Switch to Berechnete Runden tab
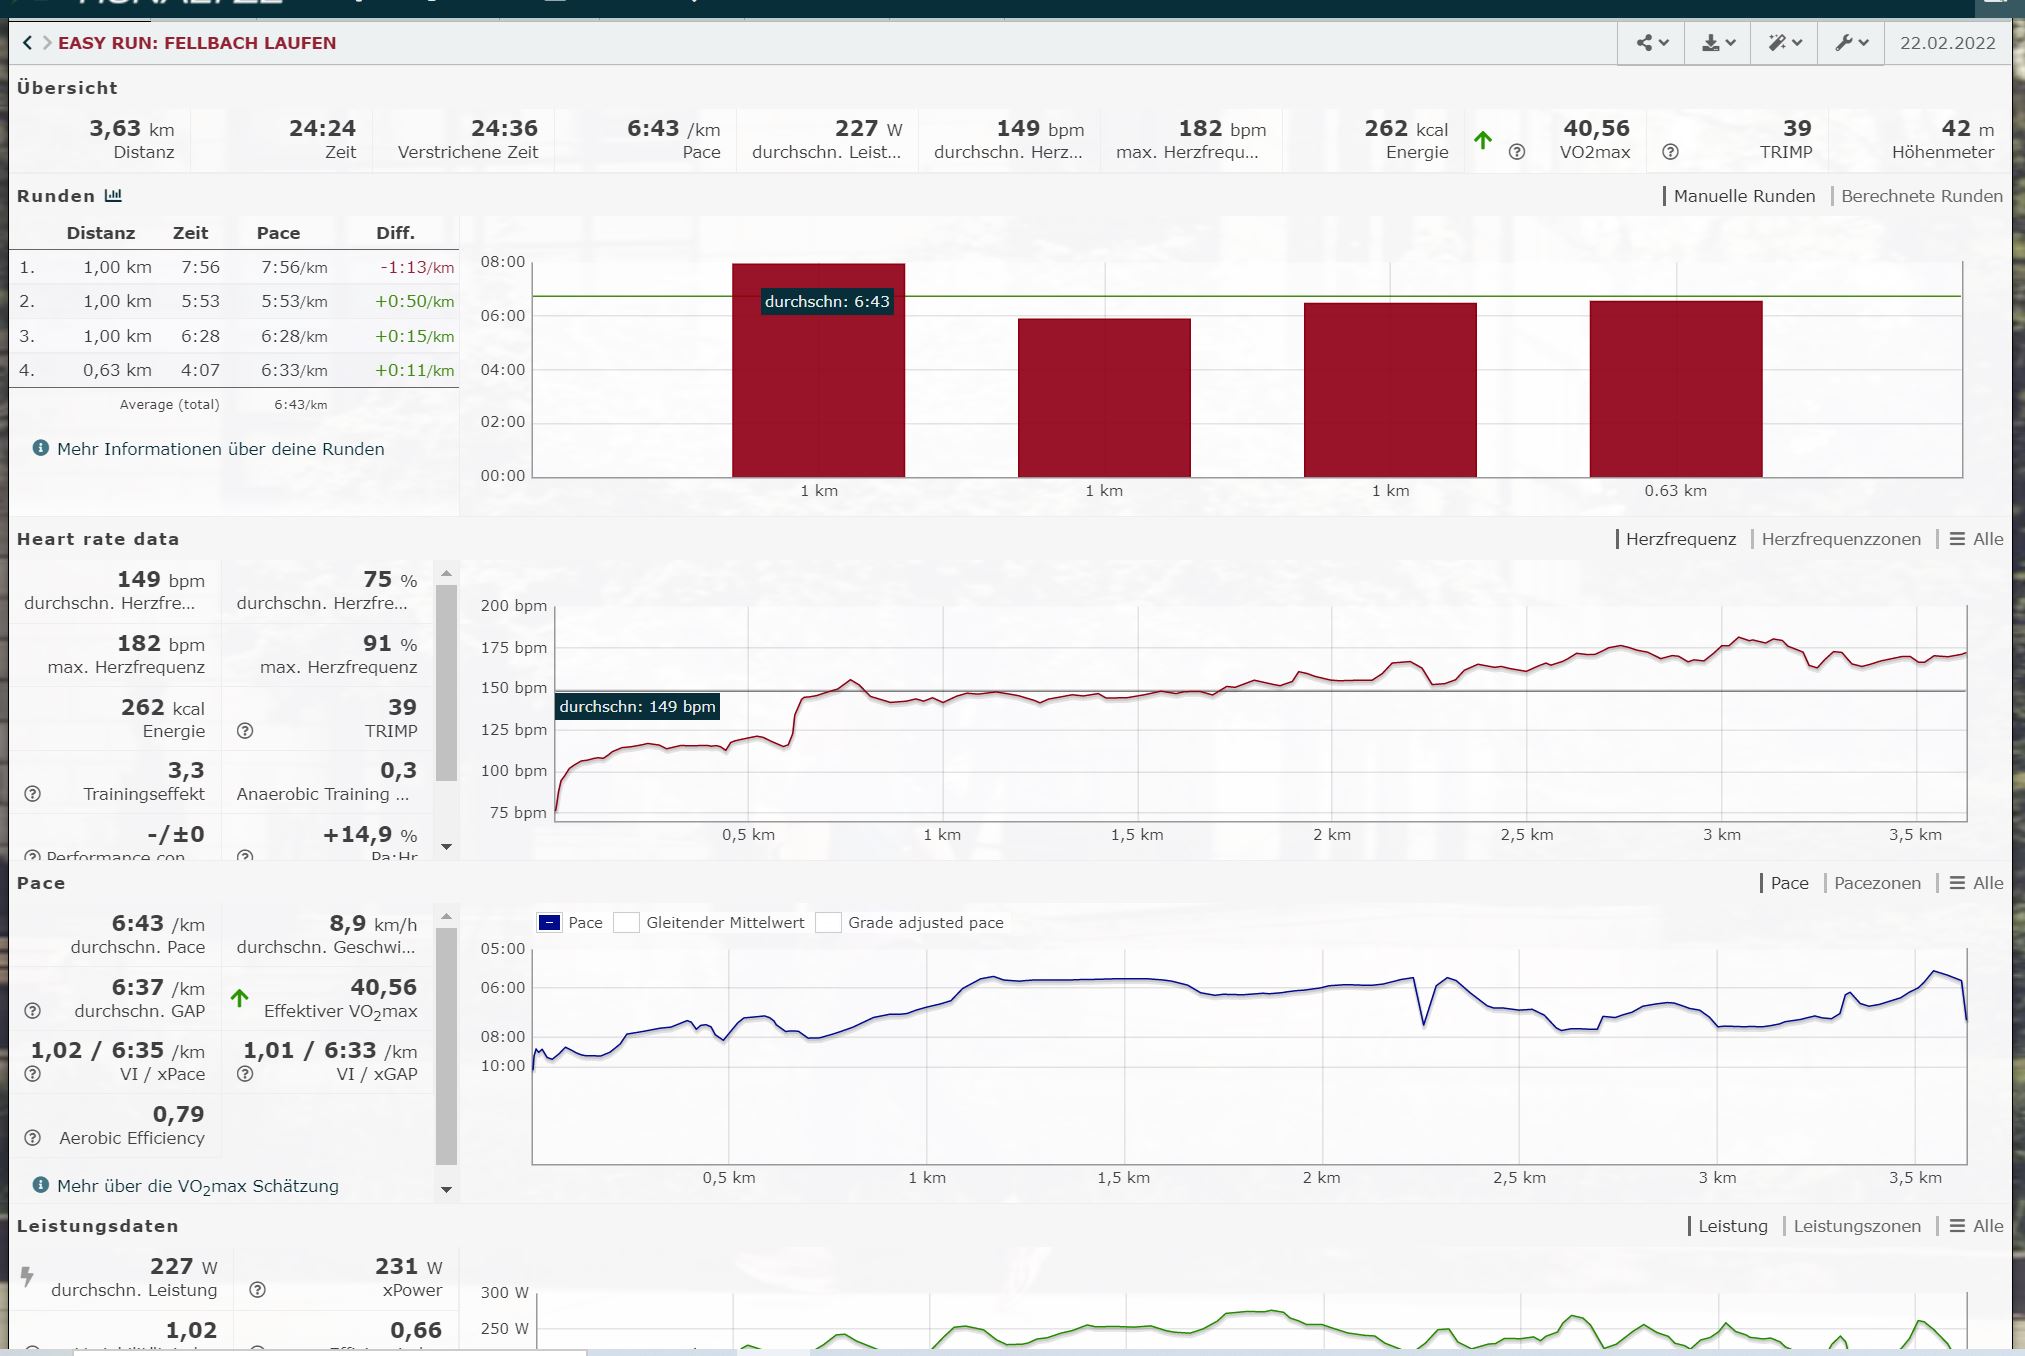This screenshot has width=2025, height=1356. 1921,196
